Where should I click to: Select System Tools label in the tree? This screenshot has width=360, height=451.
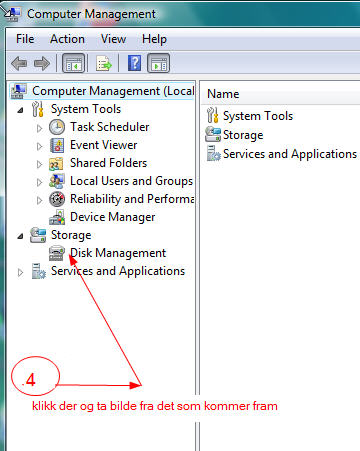(86, 109)
